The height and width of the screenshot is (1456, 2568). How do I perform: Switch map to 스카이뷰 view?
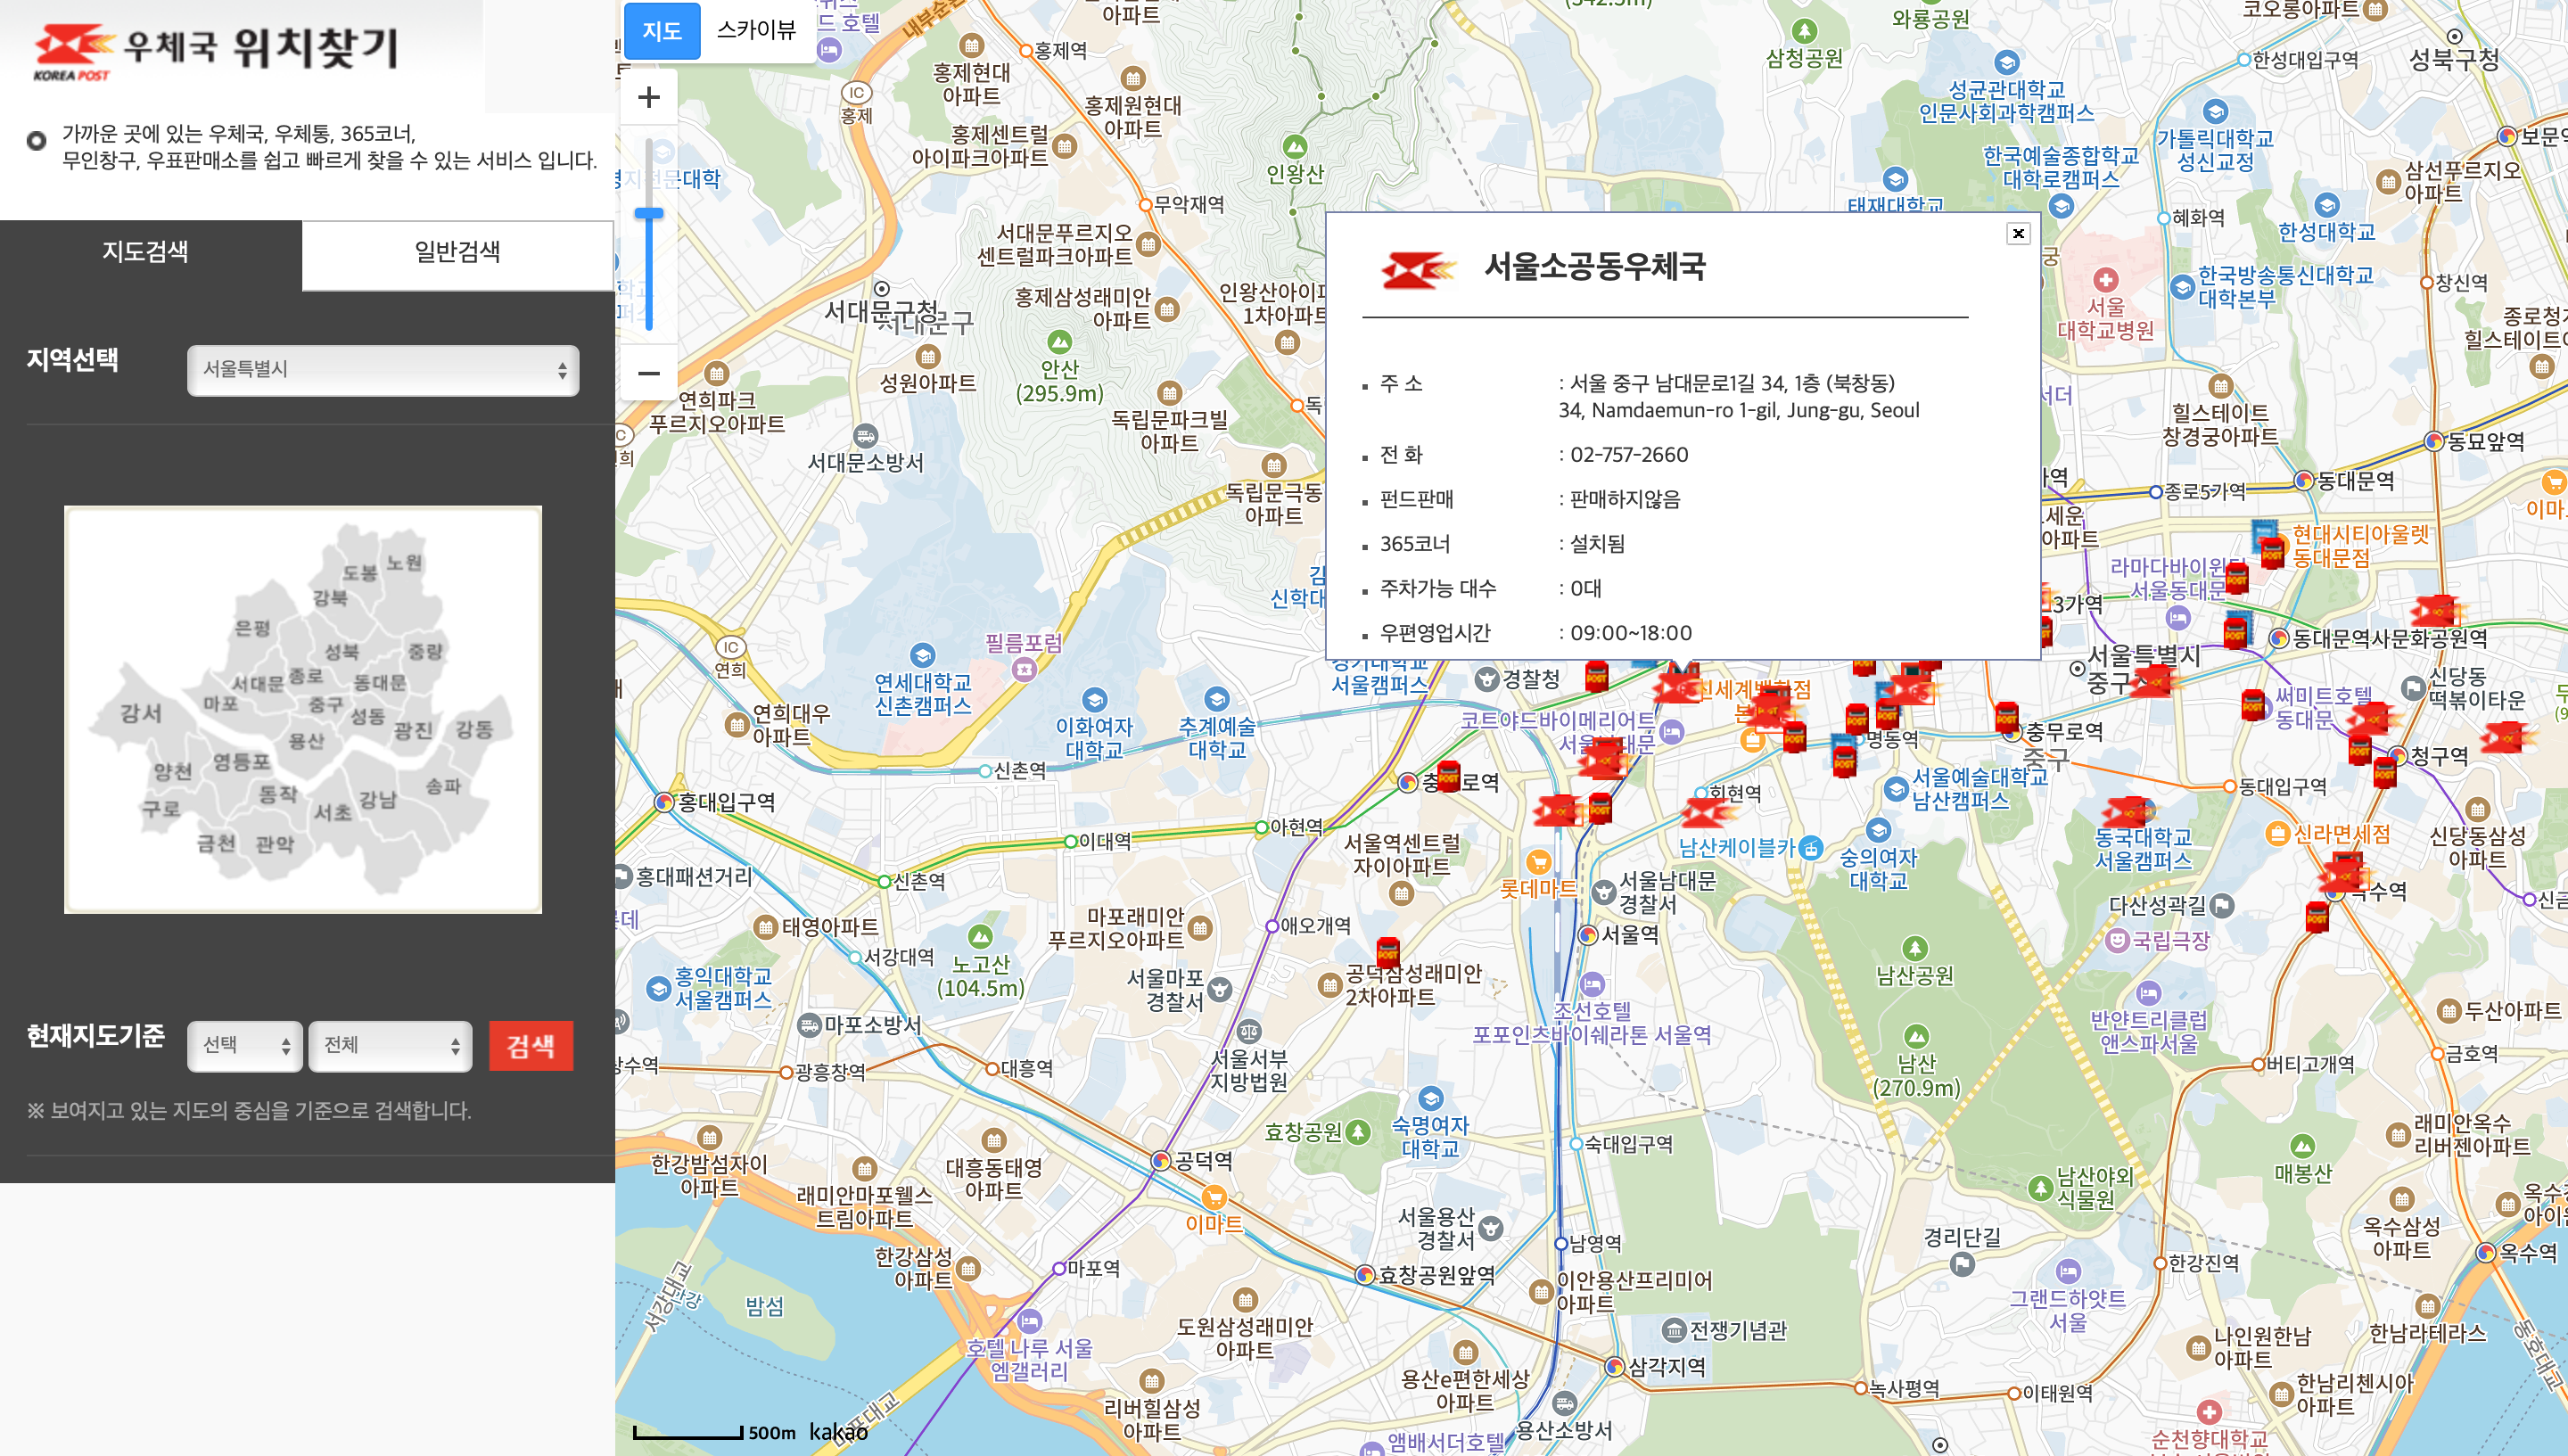756,30
